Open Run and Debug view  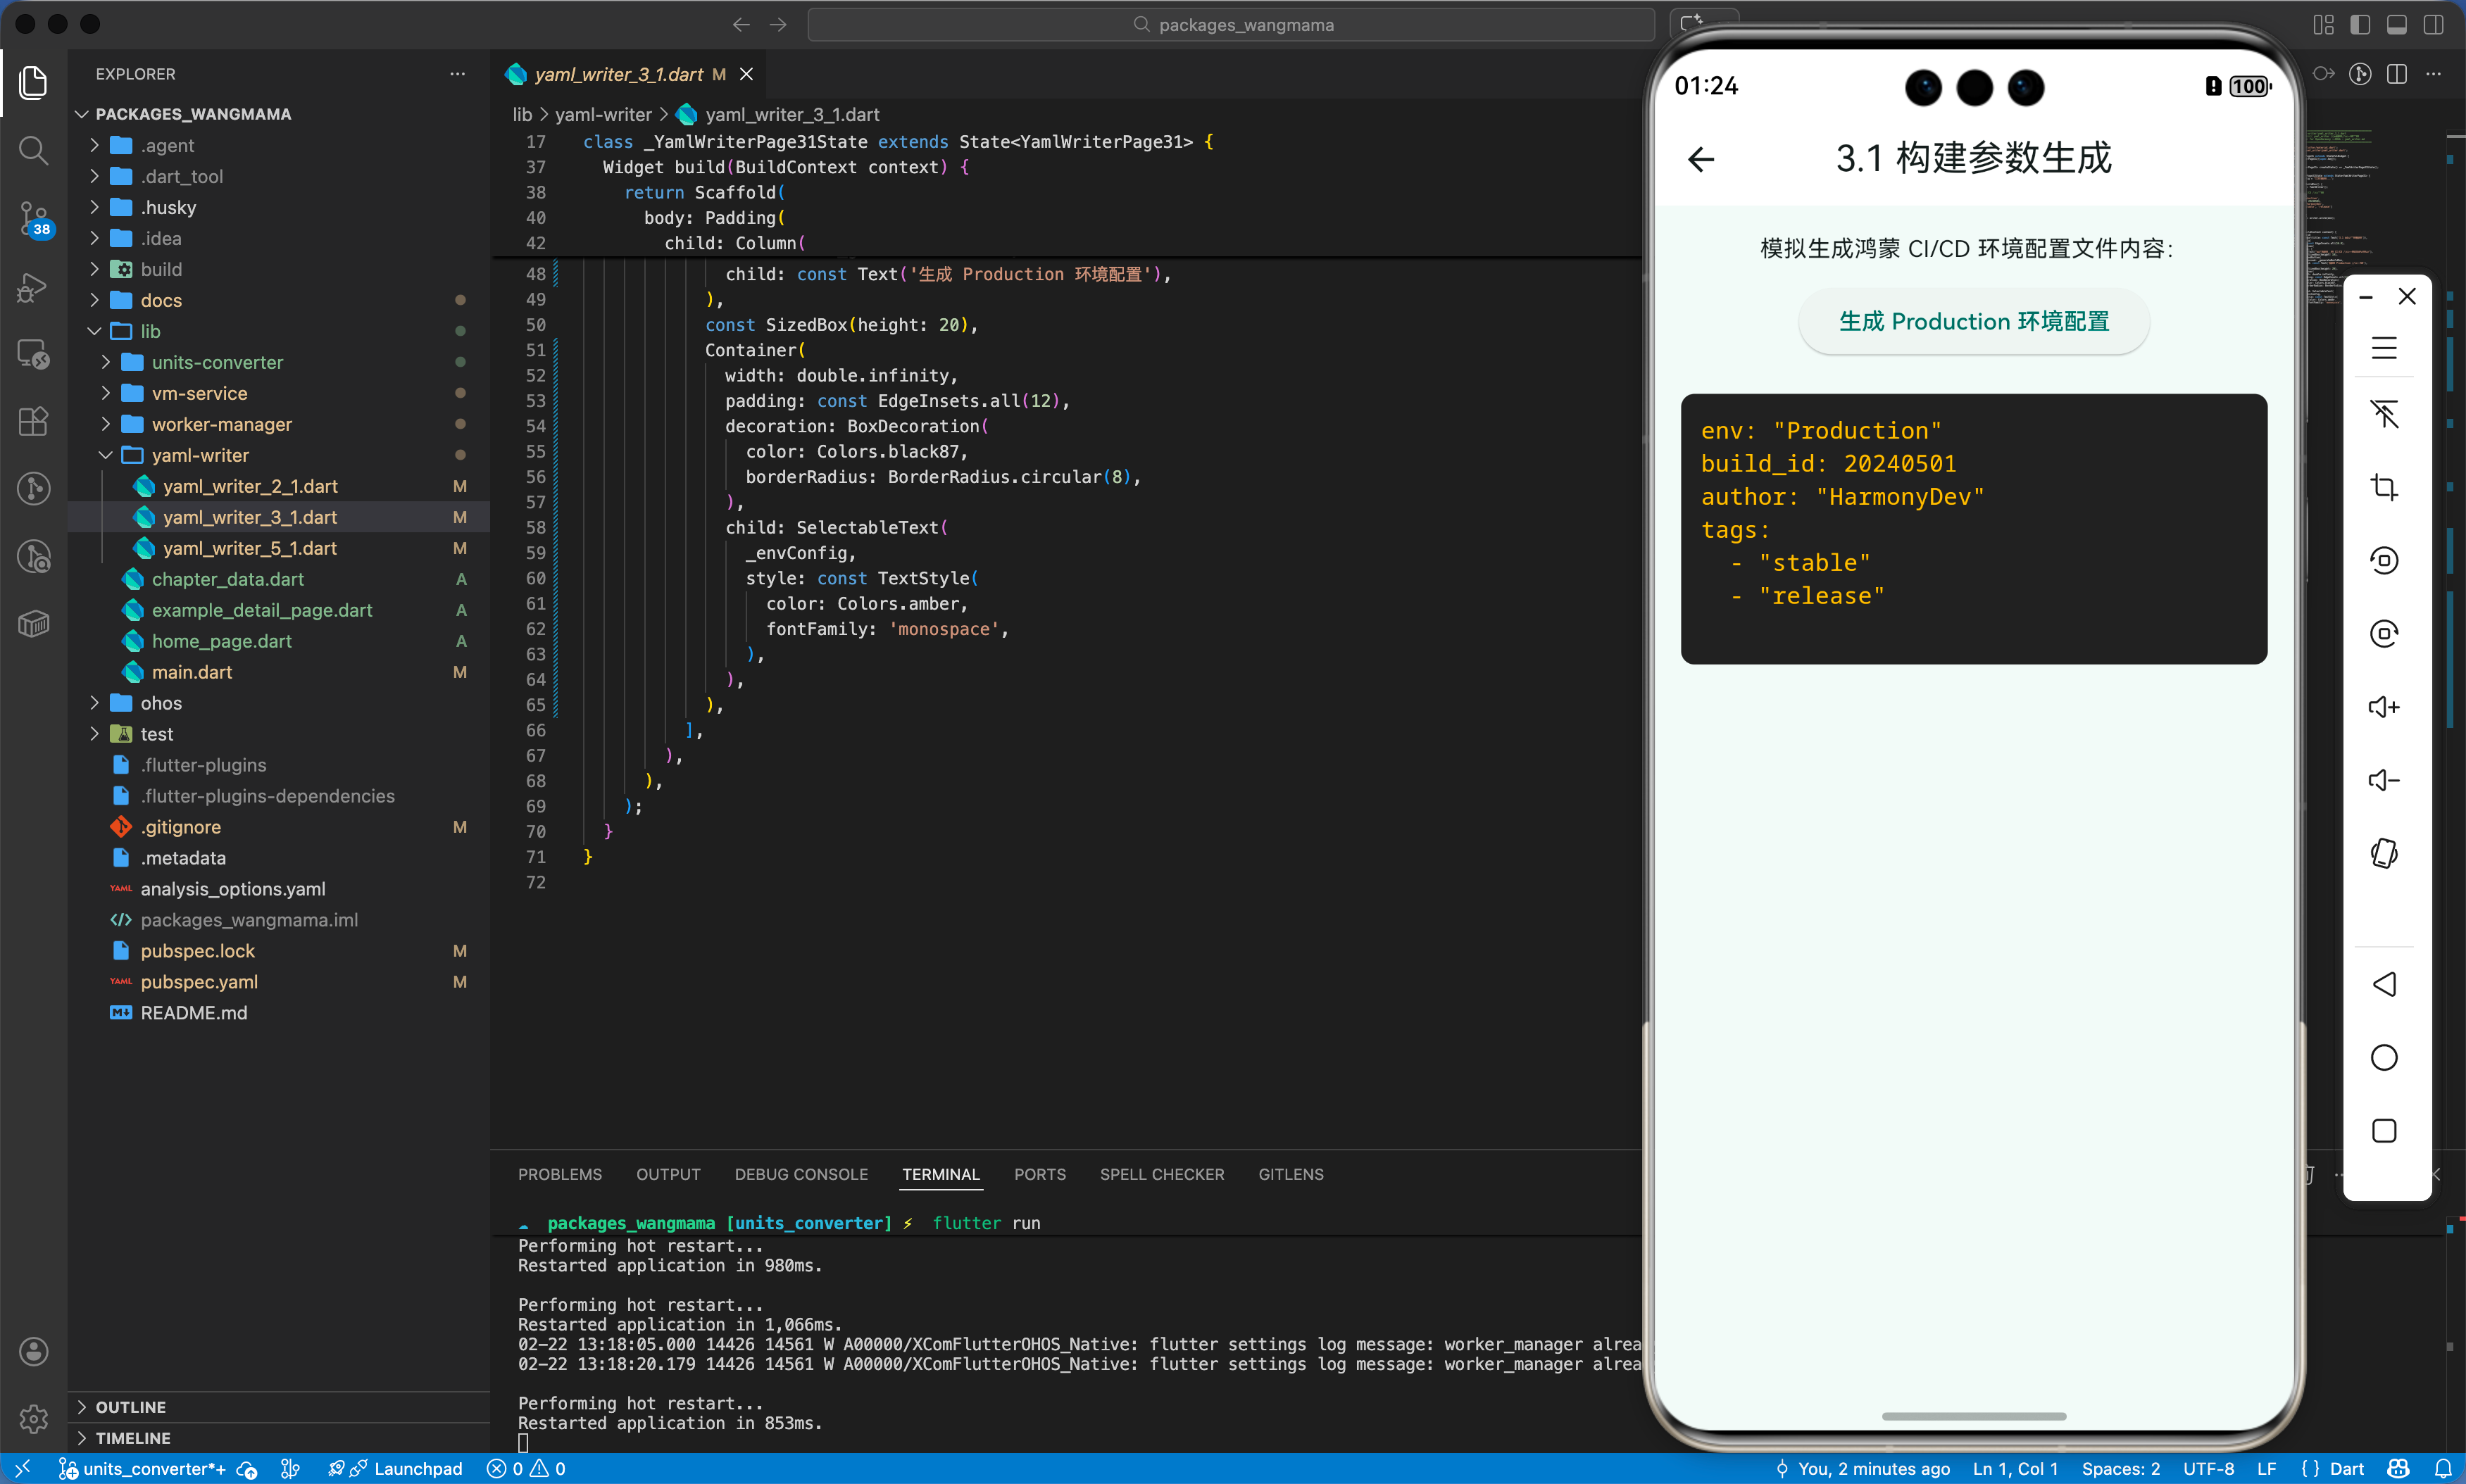[x=33, y=287]
